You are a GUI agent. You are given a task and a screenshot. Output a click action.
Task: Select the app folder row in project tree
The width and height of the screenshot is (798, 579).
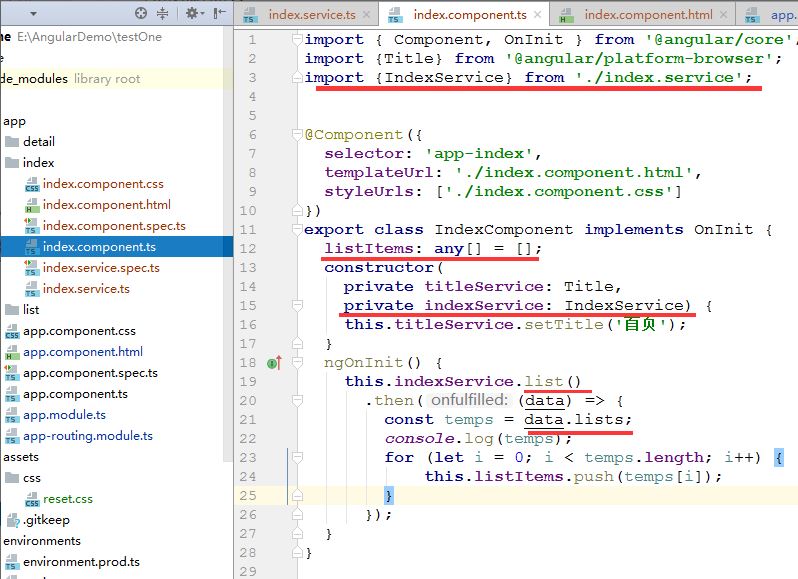coord(14,121)
